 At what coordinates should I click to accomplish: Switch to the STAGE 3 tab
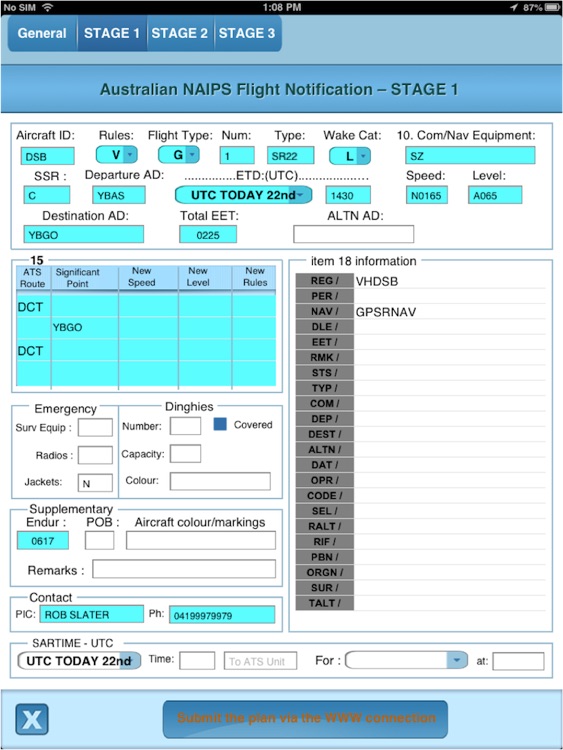pos(247,33)
